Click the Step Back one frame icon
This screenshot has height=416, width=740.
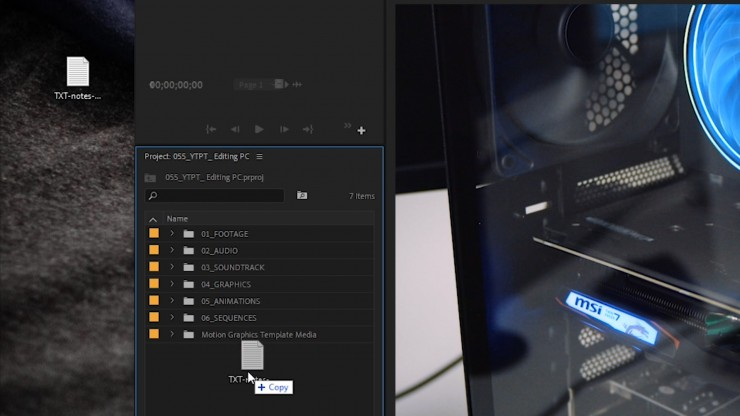click(x=235, y=129)
